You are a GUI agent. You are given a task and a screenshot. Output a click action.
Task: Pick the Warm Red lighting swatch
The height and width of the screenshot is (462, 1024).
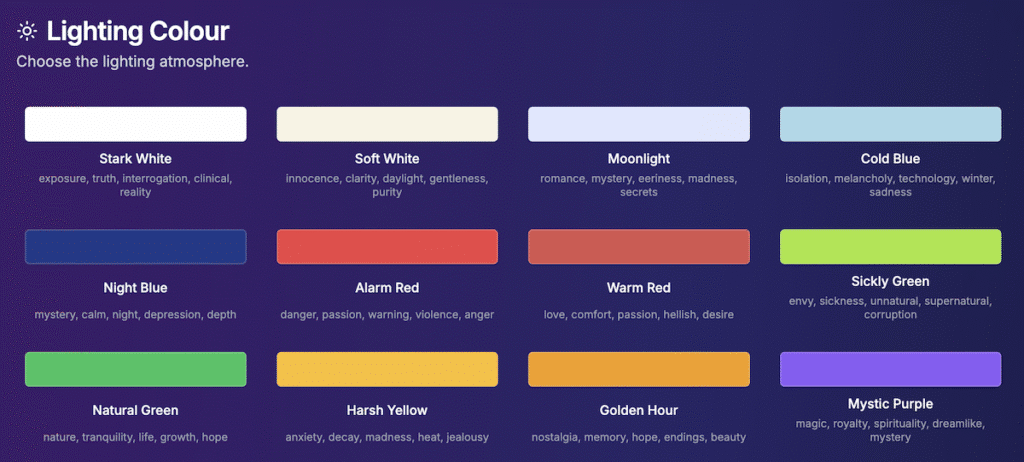tap(639, 247)
